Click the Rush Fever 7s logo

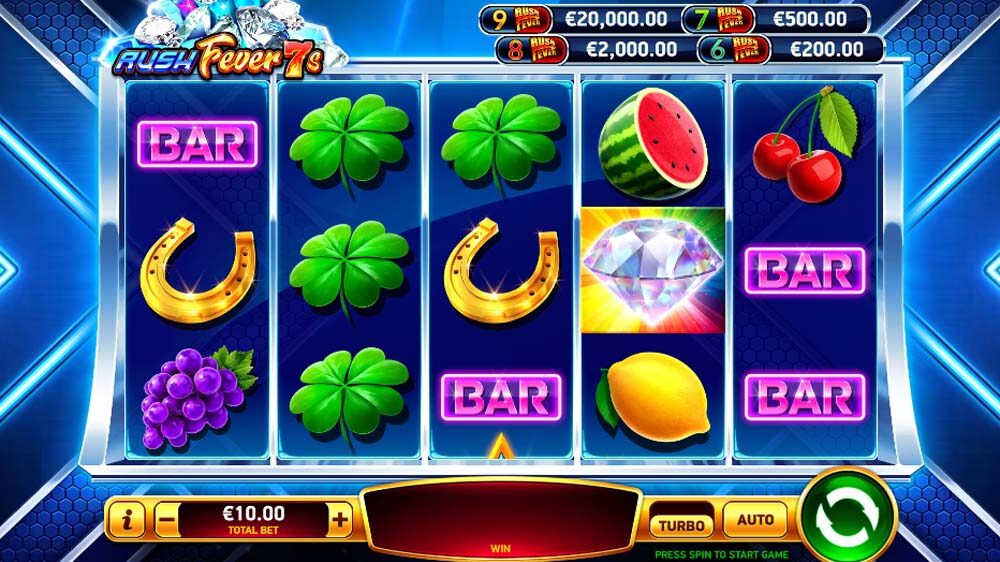click(220, 57)
